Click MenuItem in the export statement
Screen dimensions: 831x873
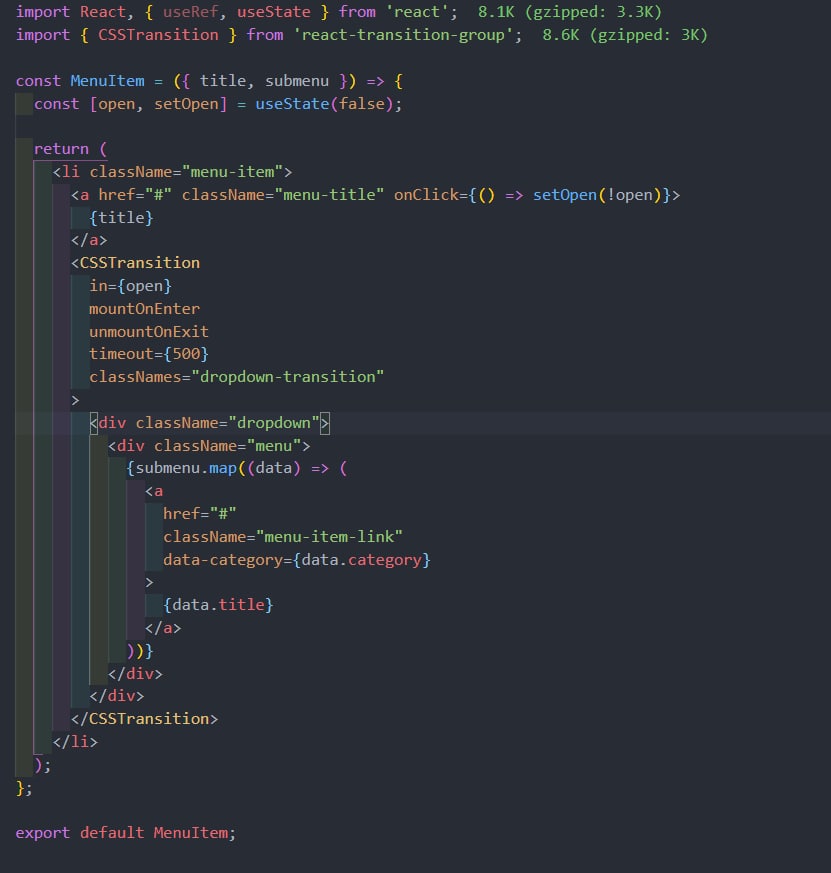[190, 833]
